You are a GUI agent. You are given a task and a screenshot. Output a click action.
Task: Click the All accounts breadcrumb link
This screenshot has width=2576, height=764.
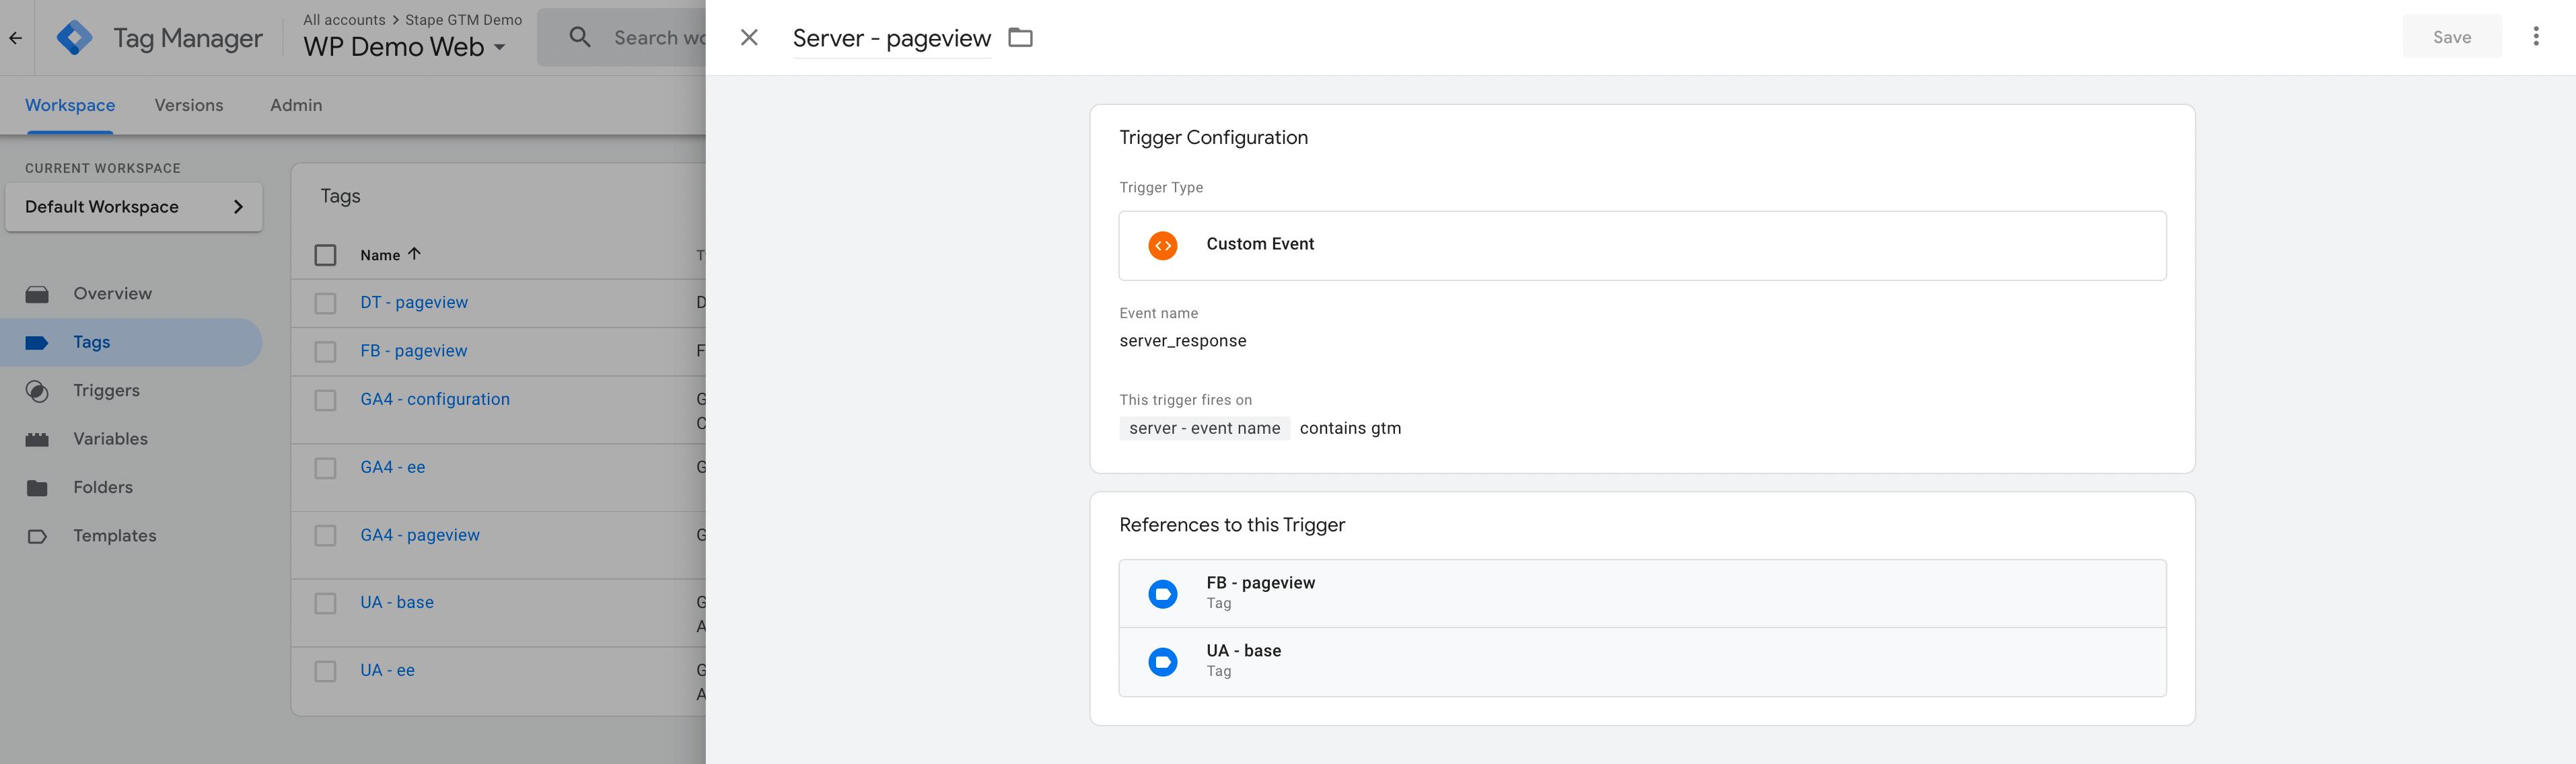click(344, 20)
